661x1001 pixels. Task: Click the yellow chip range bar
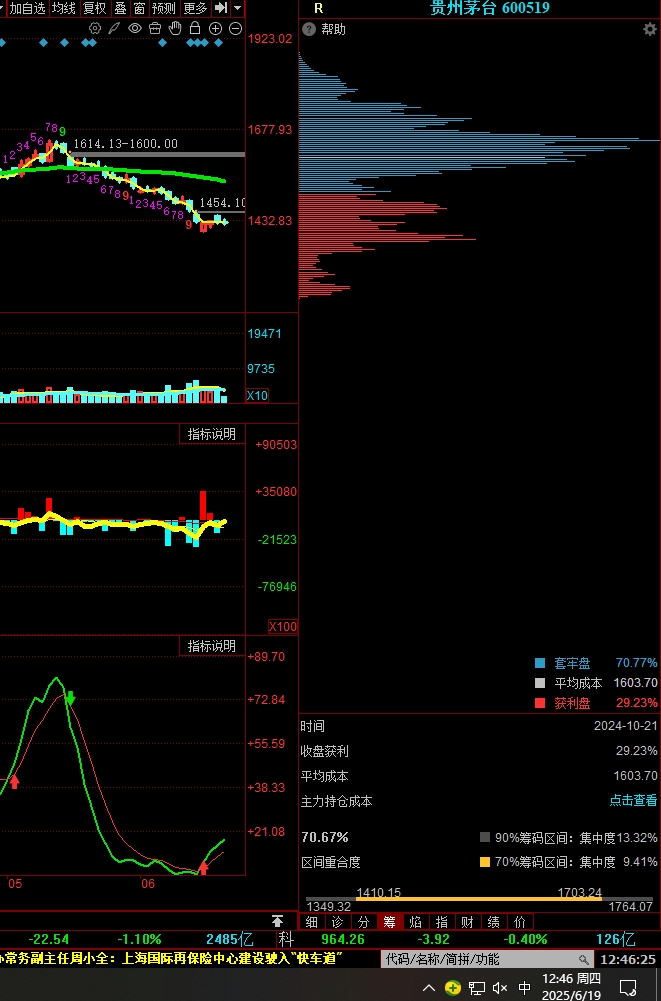(478, 899)
